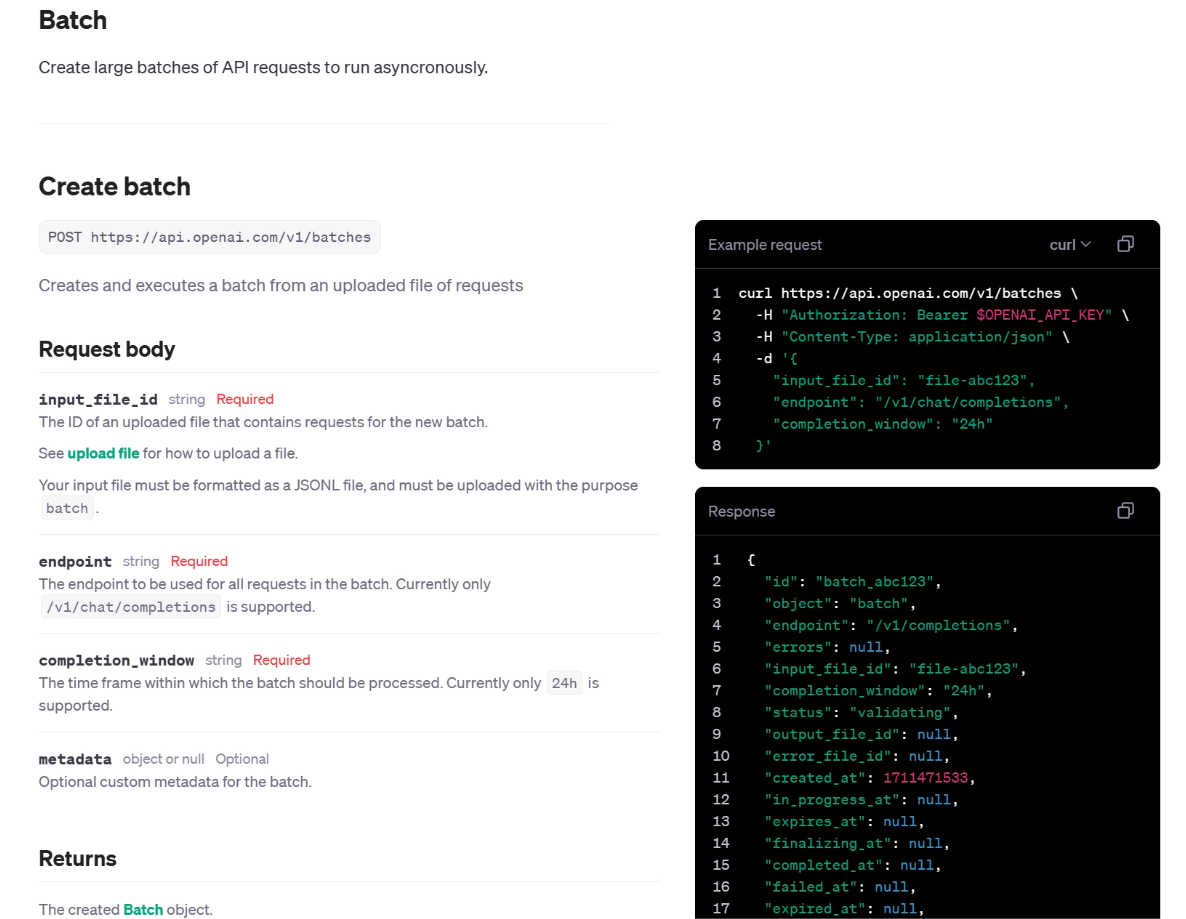Follow the Batch object link under Returns
The width and height of the screenshot is (1186, 919).
tap(143, 909)
